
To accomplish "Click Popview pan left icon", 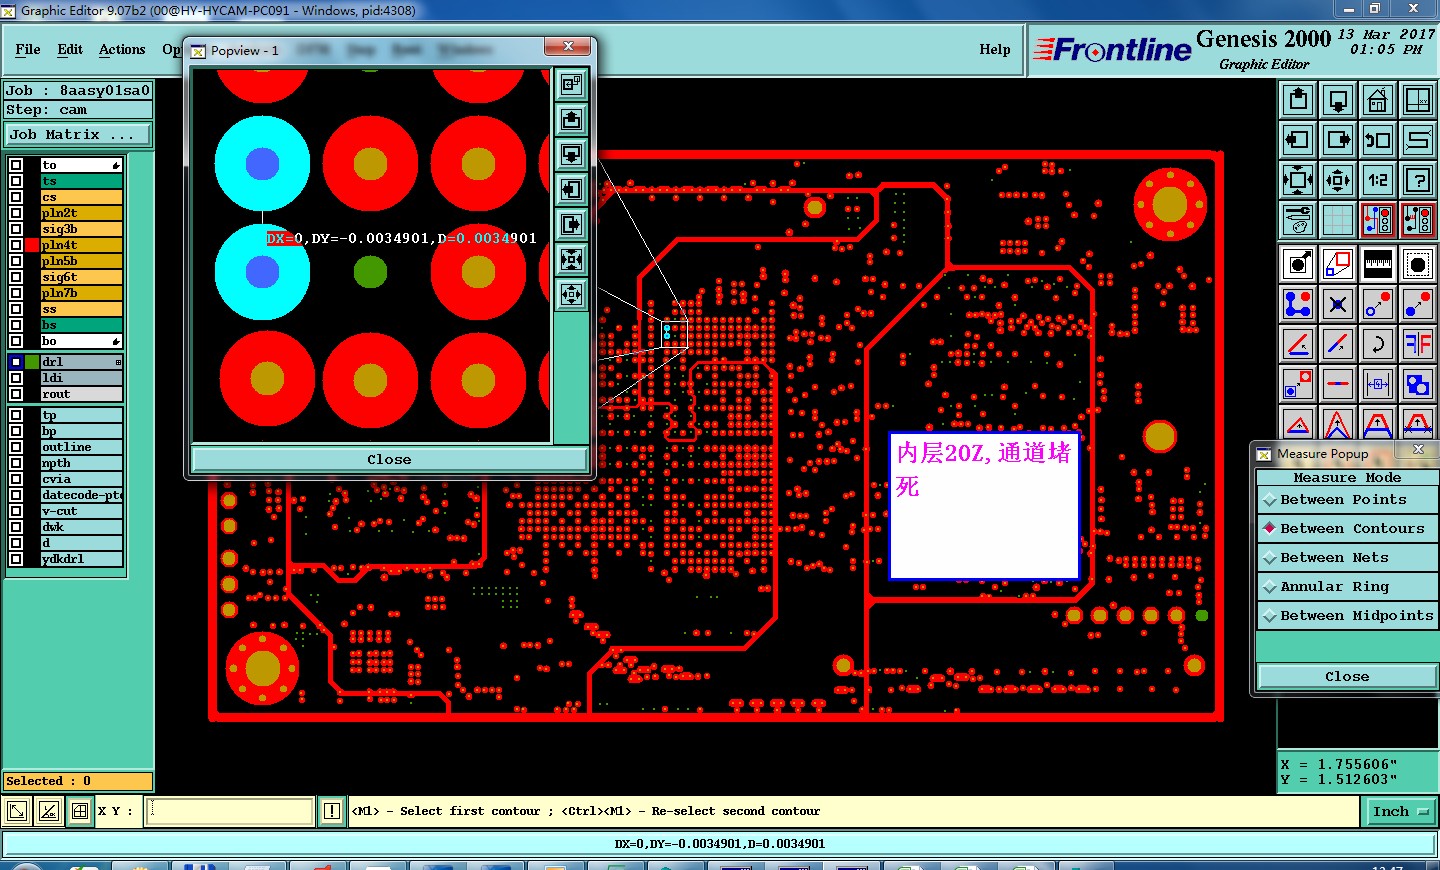I will (x=571, y=190).
